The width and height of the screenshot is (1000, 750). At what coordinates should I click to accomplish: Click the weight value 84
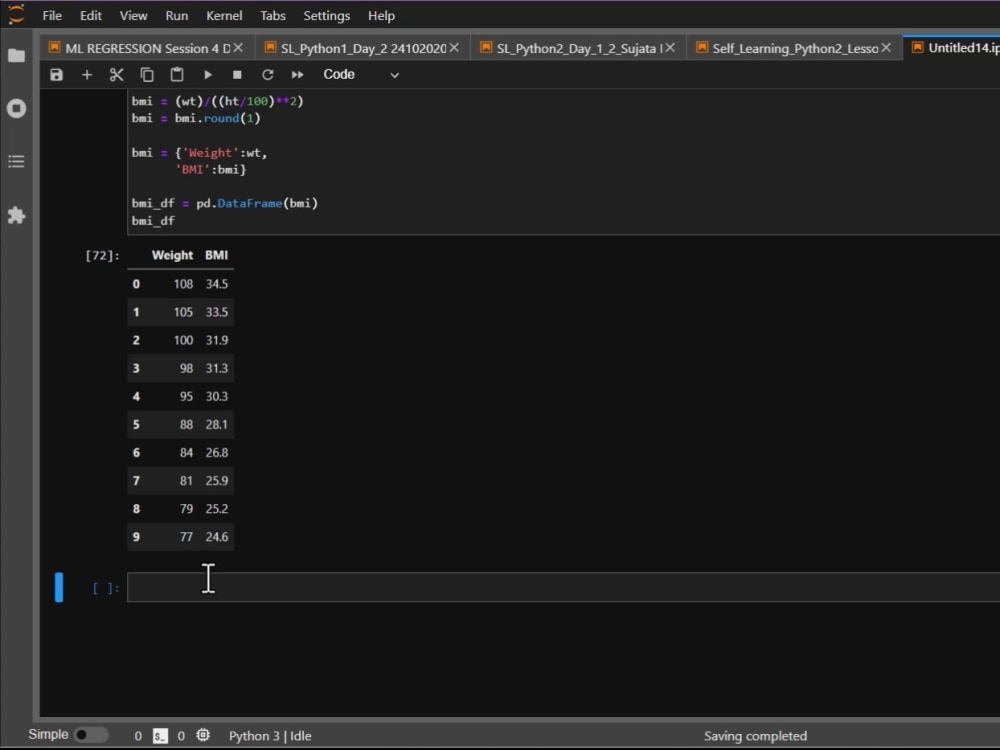tap(186, 452)
